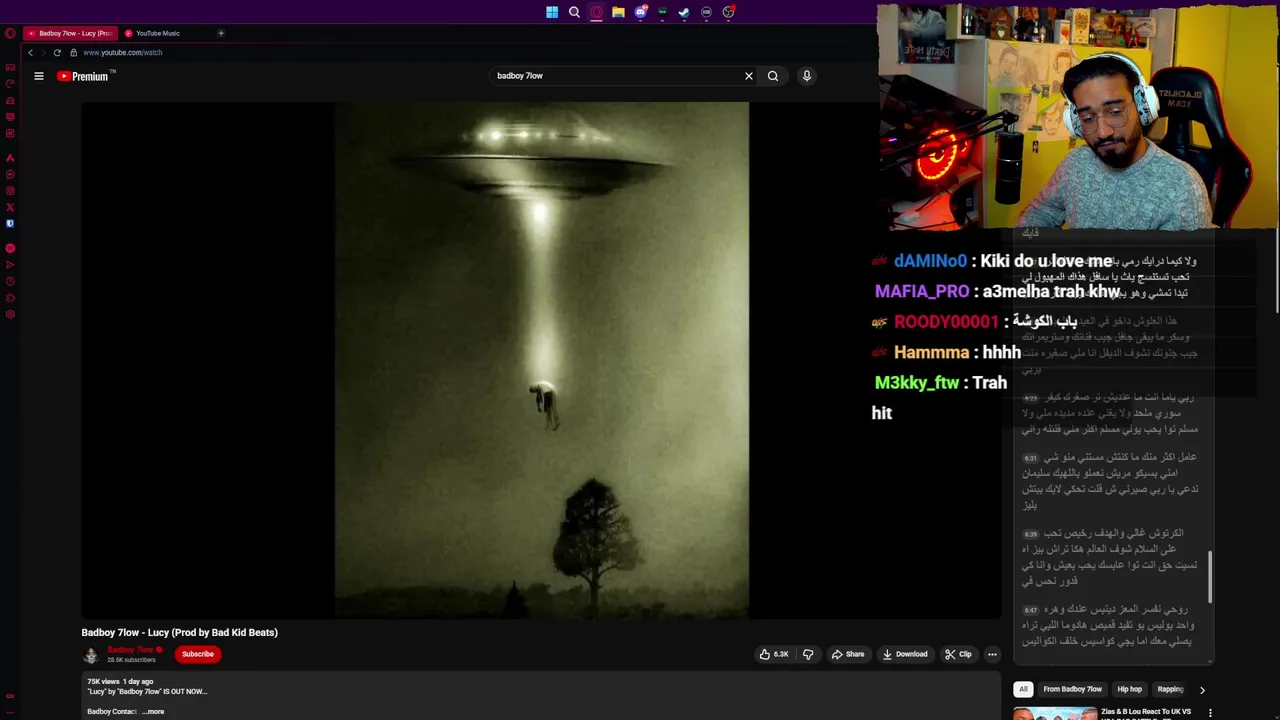Like the video (6.3K)

[x=774, y=654]
